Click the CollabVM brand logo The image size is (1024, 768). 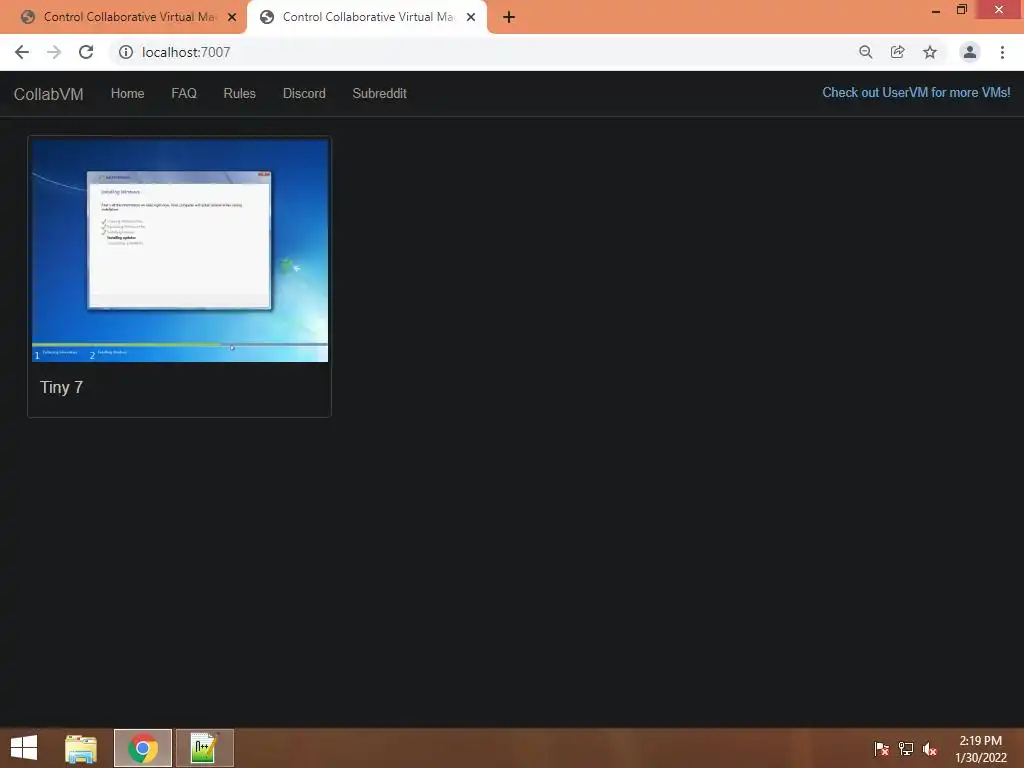(49, 94)
